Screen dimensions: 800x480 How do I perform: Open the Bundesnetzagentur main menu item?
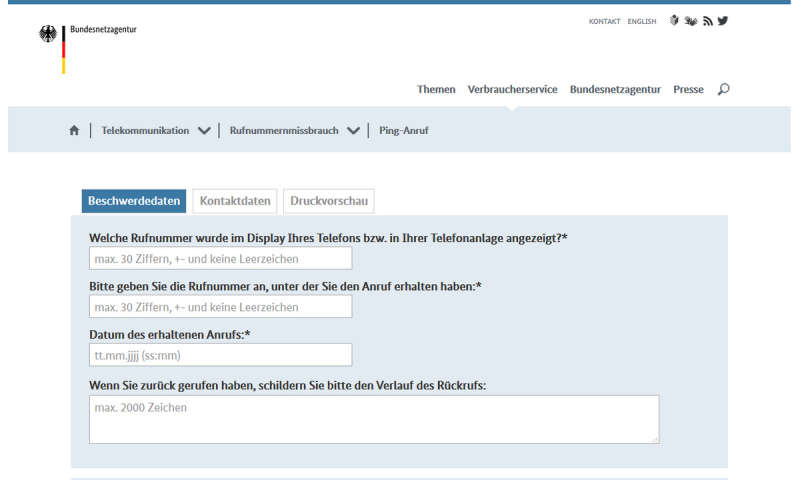tap(615, 89)
